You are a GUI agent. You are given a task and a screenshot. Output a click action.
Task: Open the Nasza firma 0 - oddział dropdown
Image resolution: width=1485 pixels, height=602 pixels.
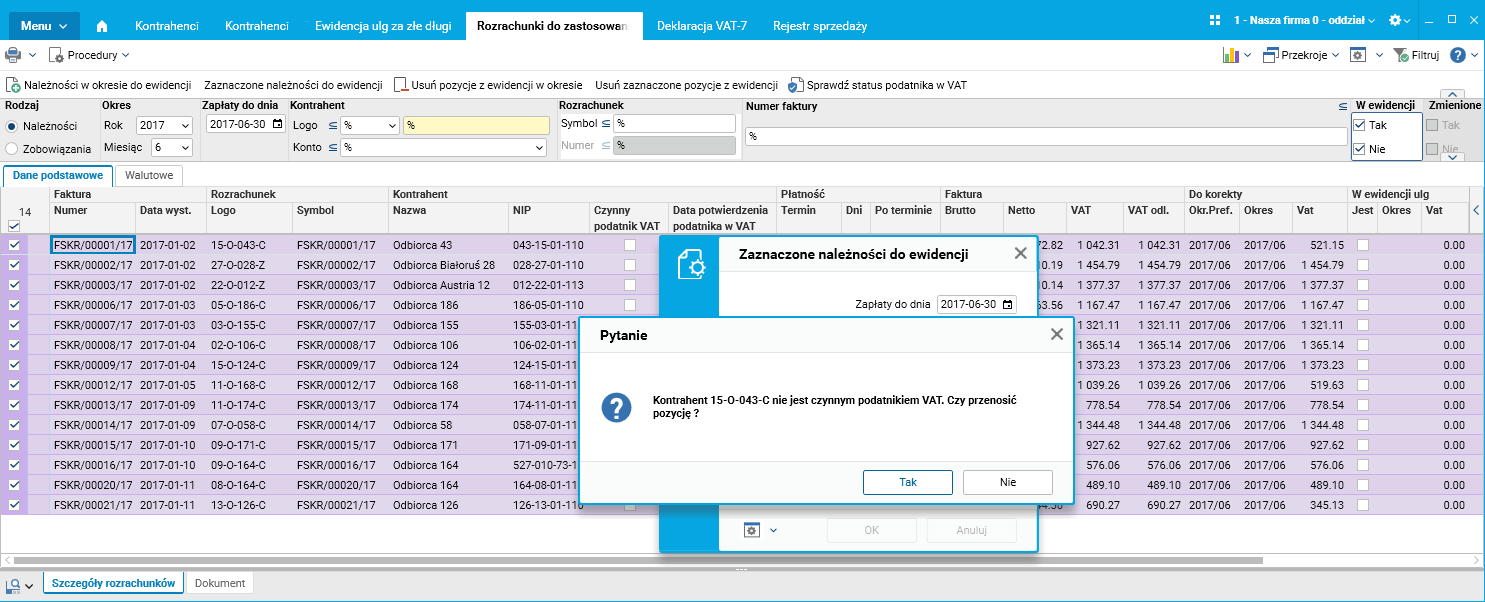(1305, 20)
